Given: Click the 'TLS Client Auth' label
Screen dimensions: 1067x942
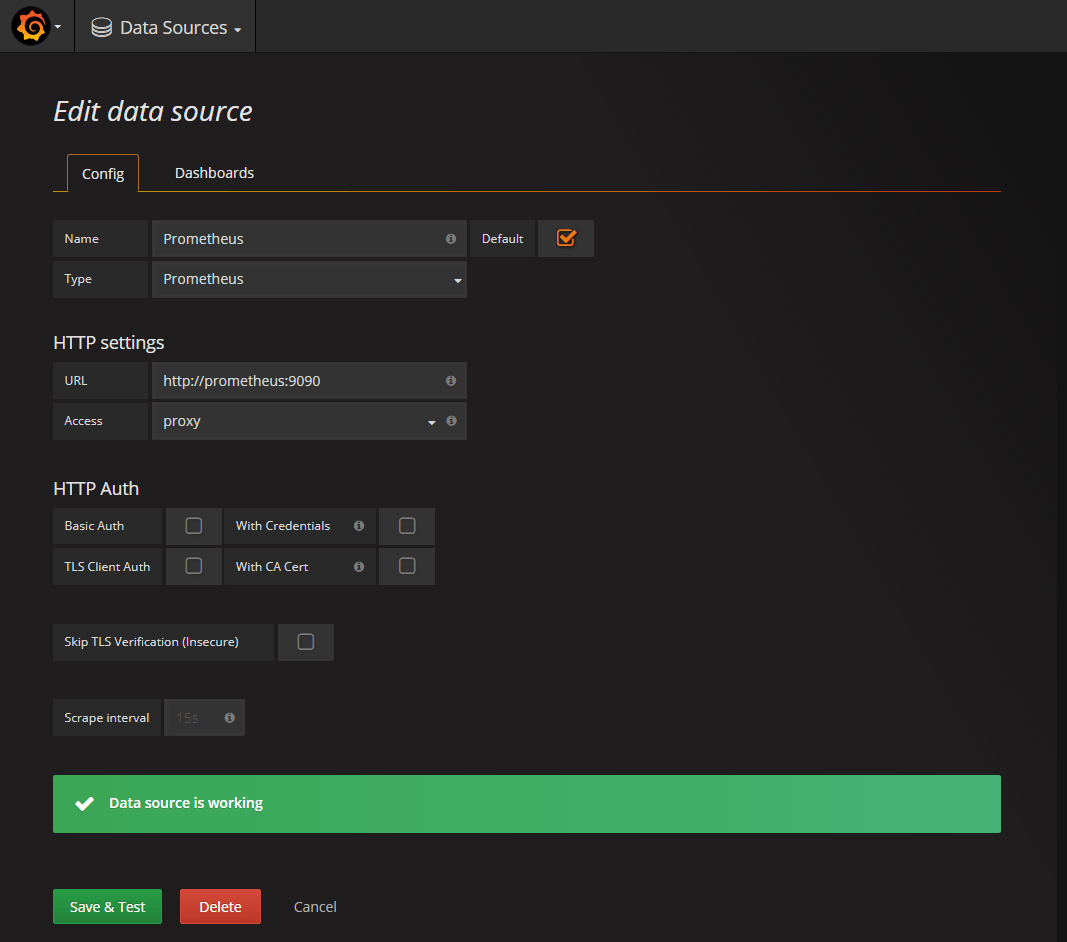Looking at the screenshot, I should (107, 566).
